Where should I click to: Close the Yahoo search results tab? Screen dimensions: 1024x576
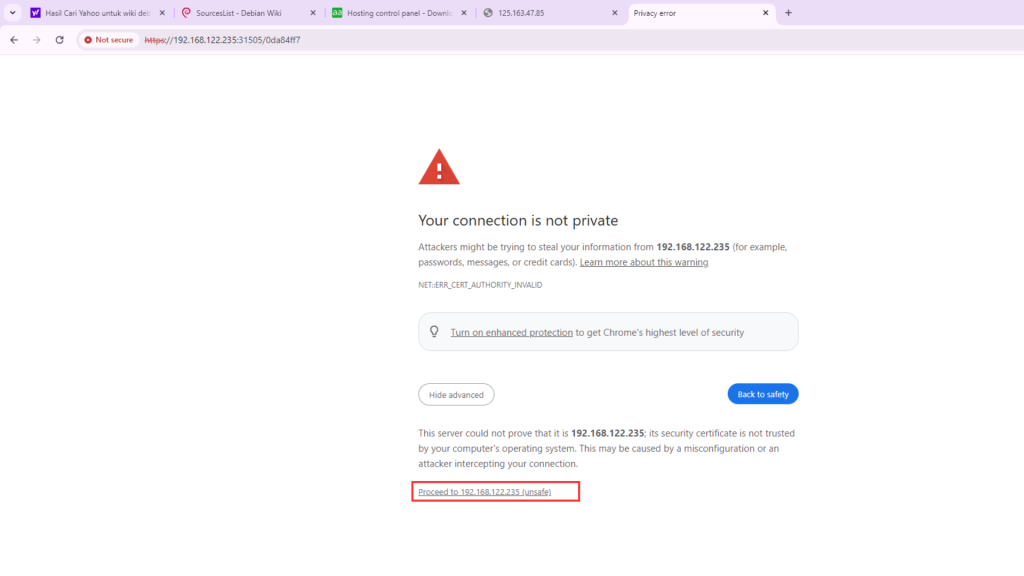[162, 13]
